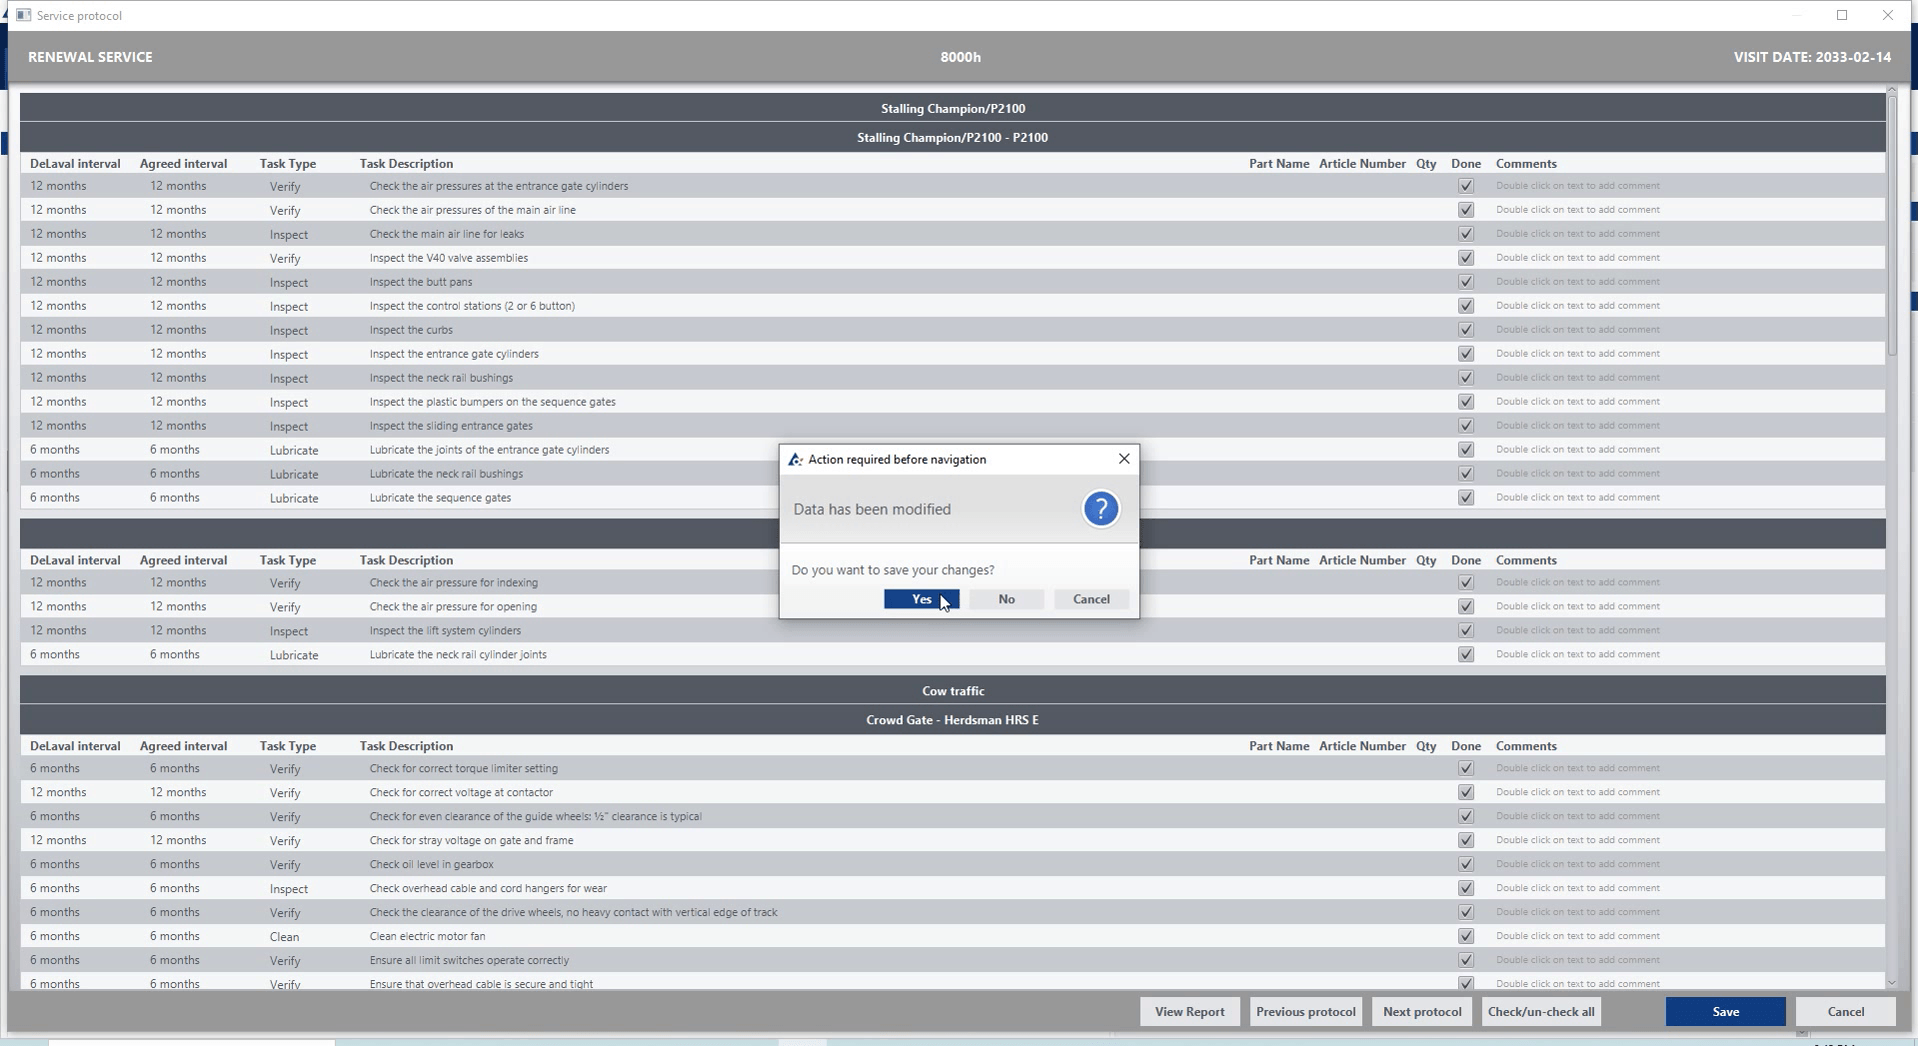Click the dialog title bar app icon
Screen dimensions: 1918x1046
(795, 460)
